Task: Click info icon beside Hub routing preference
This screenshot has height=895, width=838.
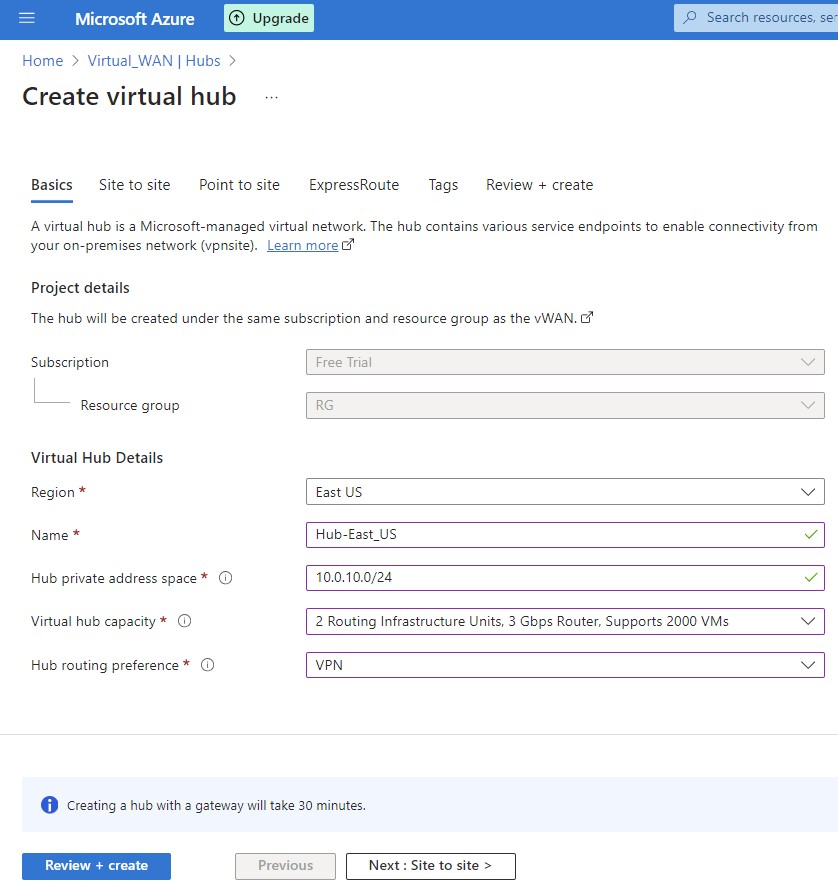Action: 208,665
